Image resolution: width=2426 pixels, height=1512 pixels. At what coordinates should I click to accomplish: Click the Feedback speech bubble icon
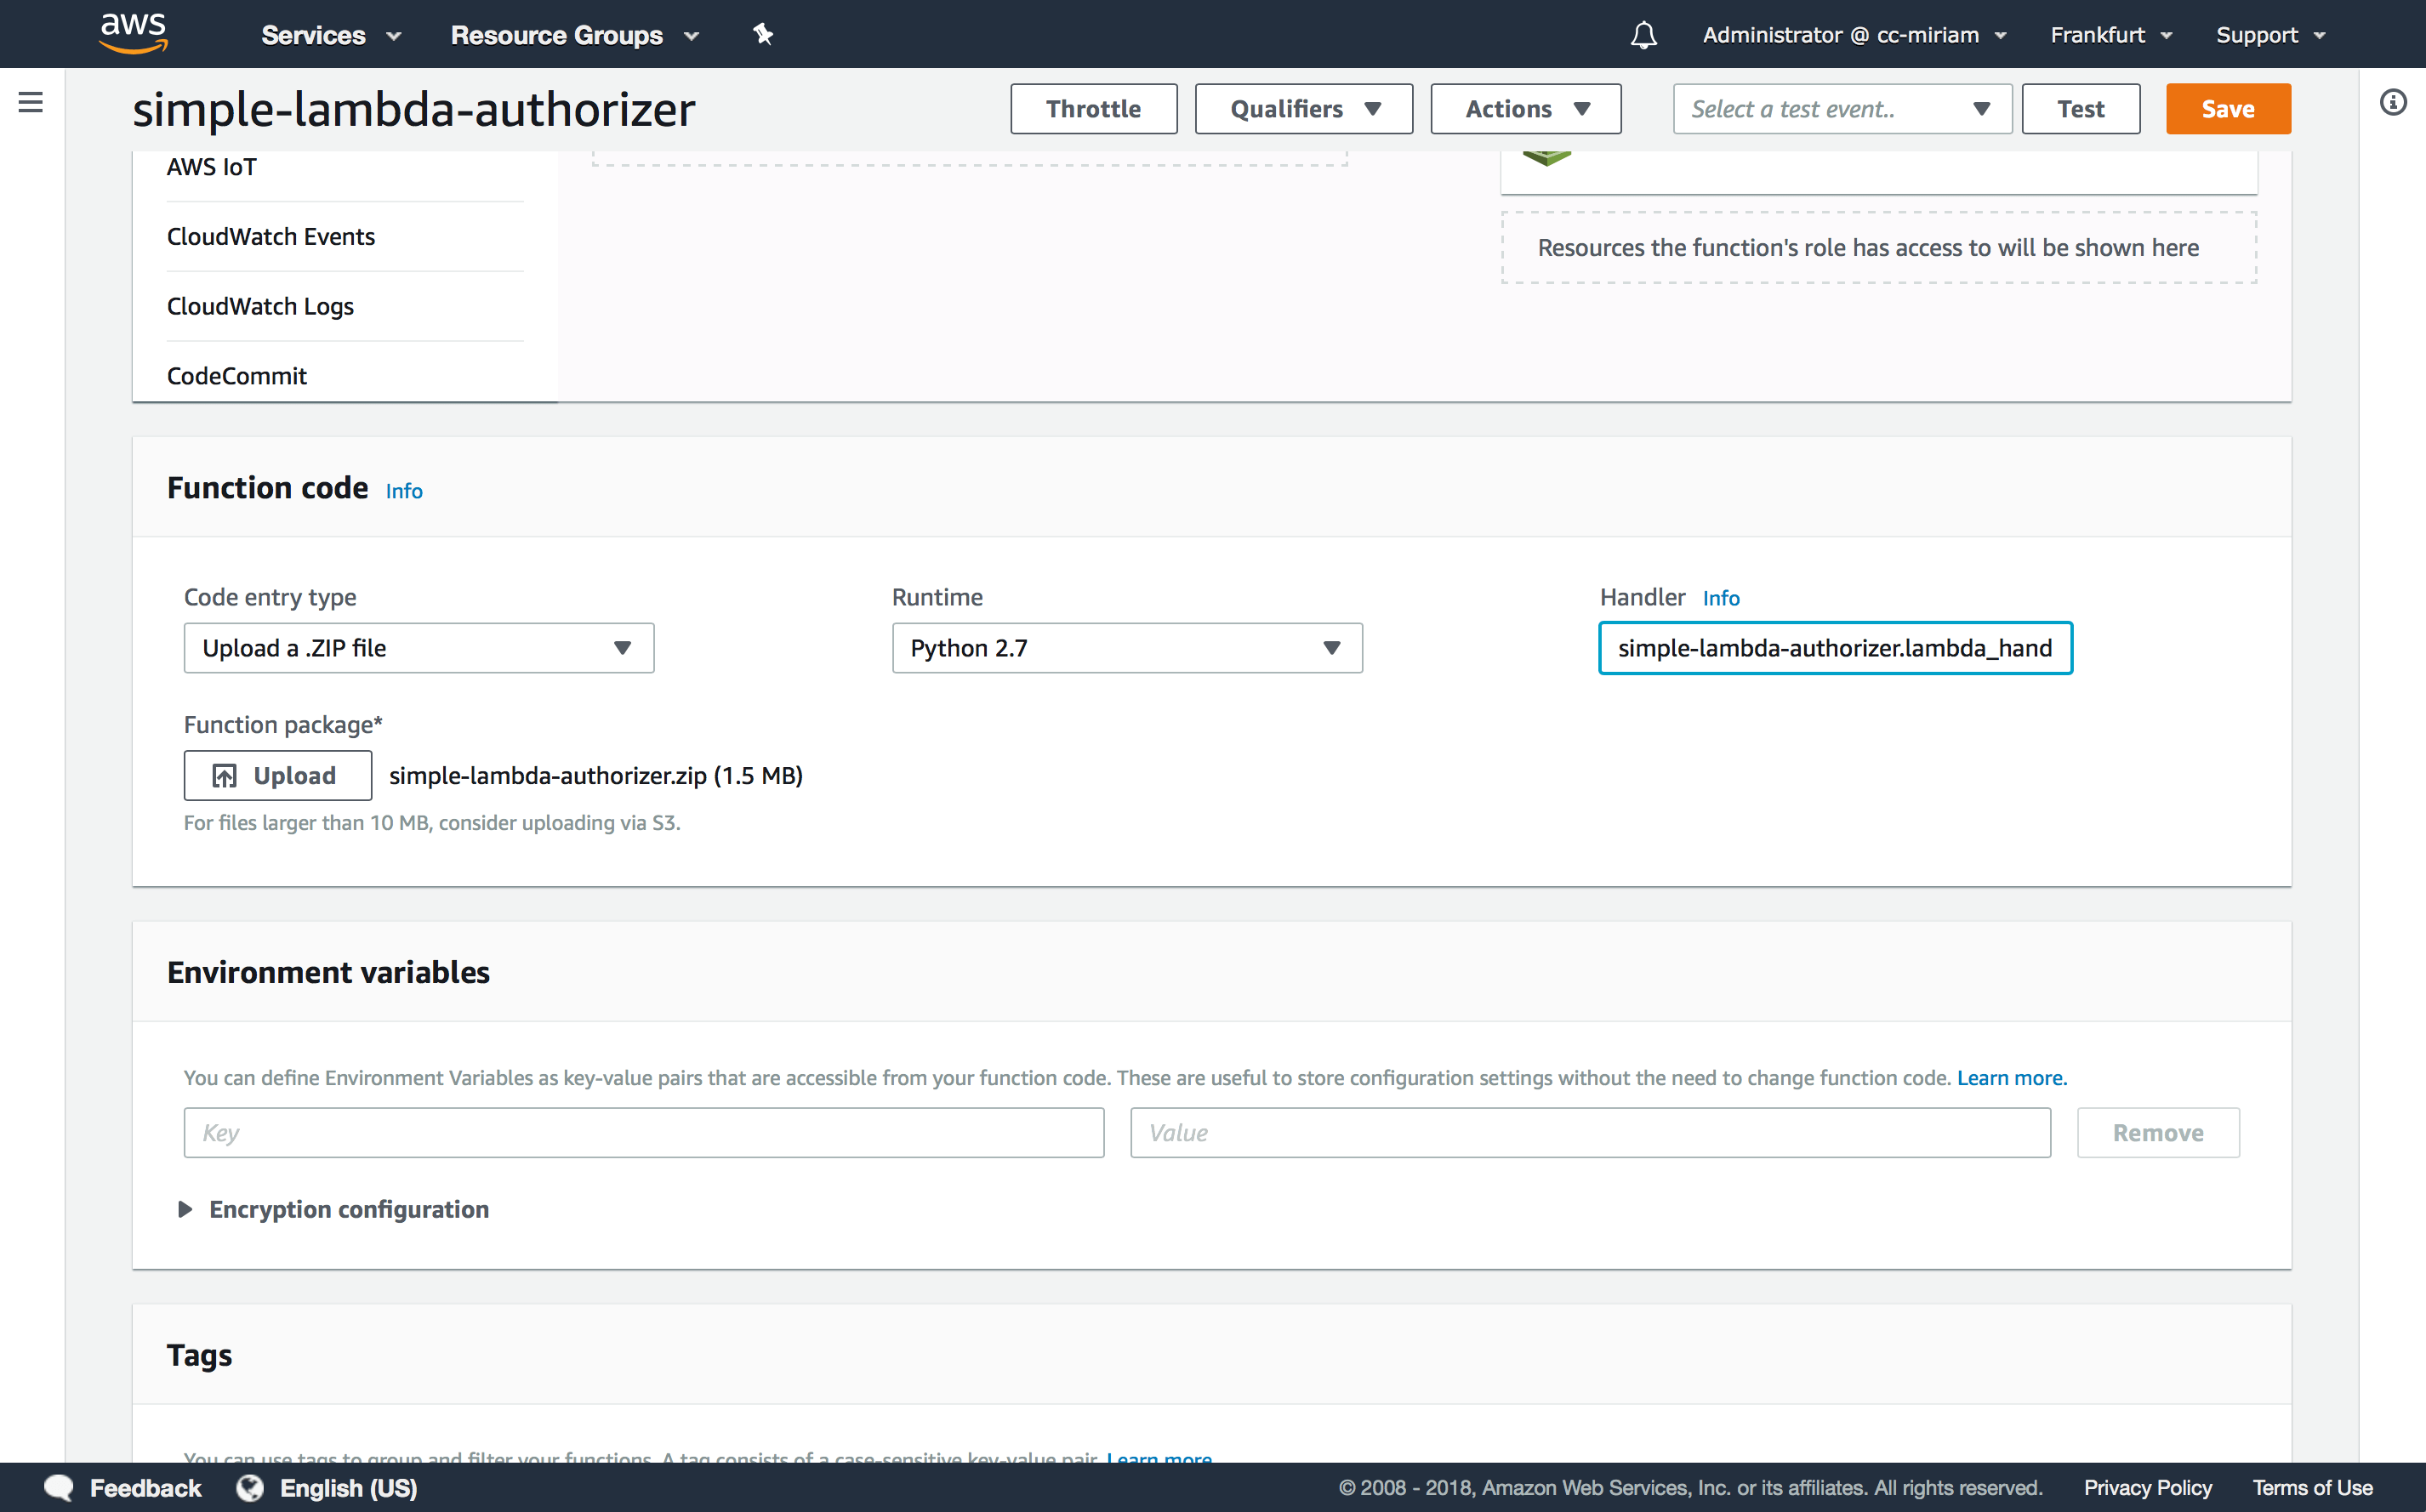(x=59, y=1487)
